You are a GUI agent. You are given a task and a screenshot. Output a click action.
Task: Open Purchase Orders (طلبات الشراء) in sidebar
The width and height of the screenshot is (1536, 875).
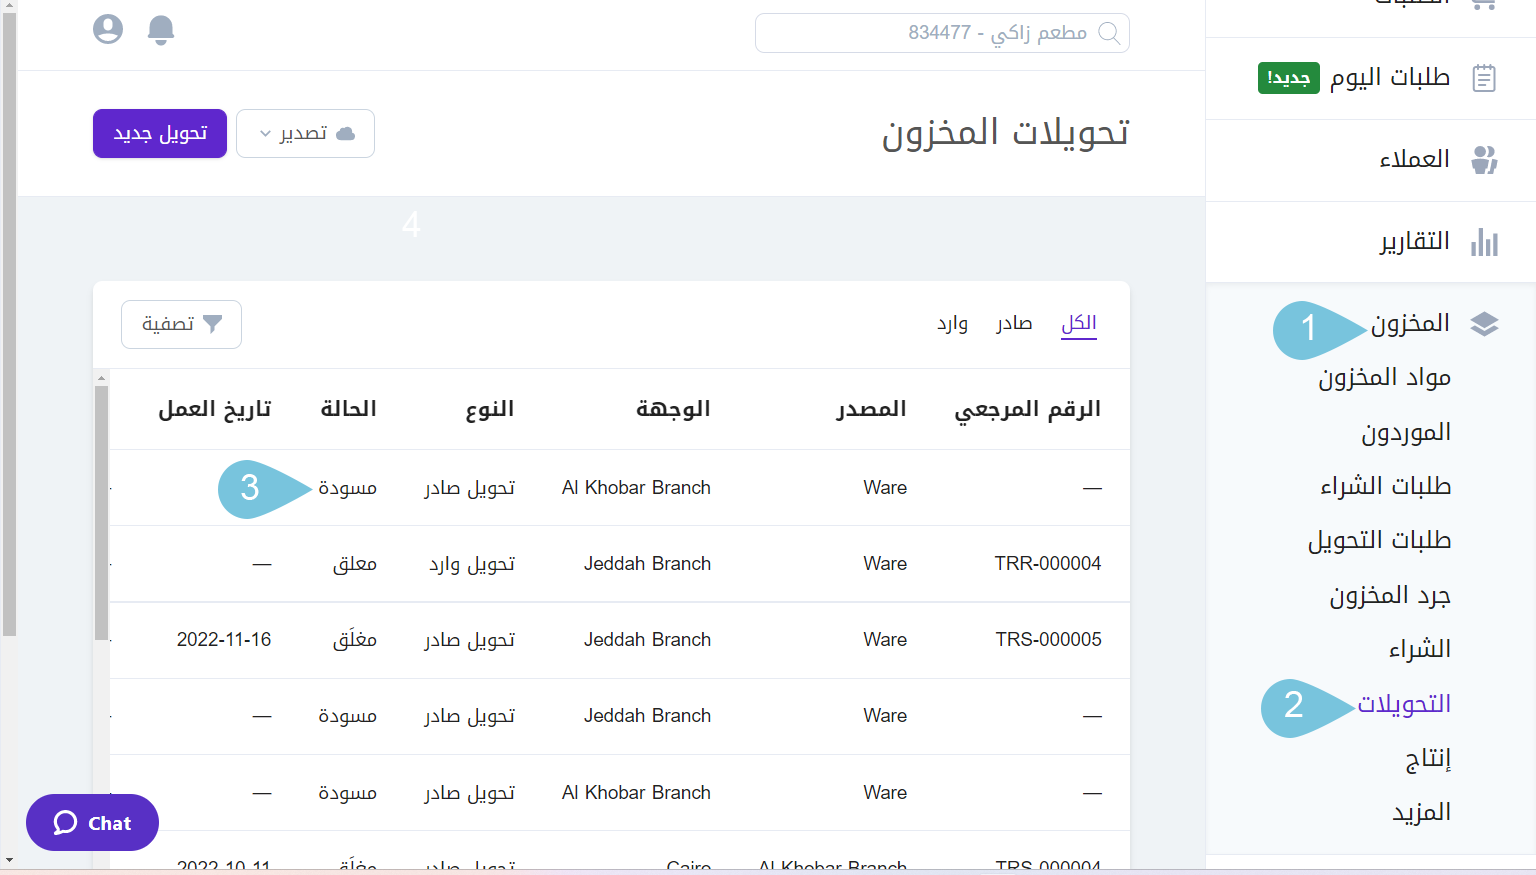[1385, 486]
